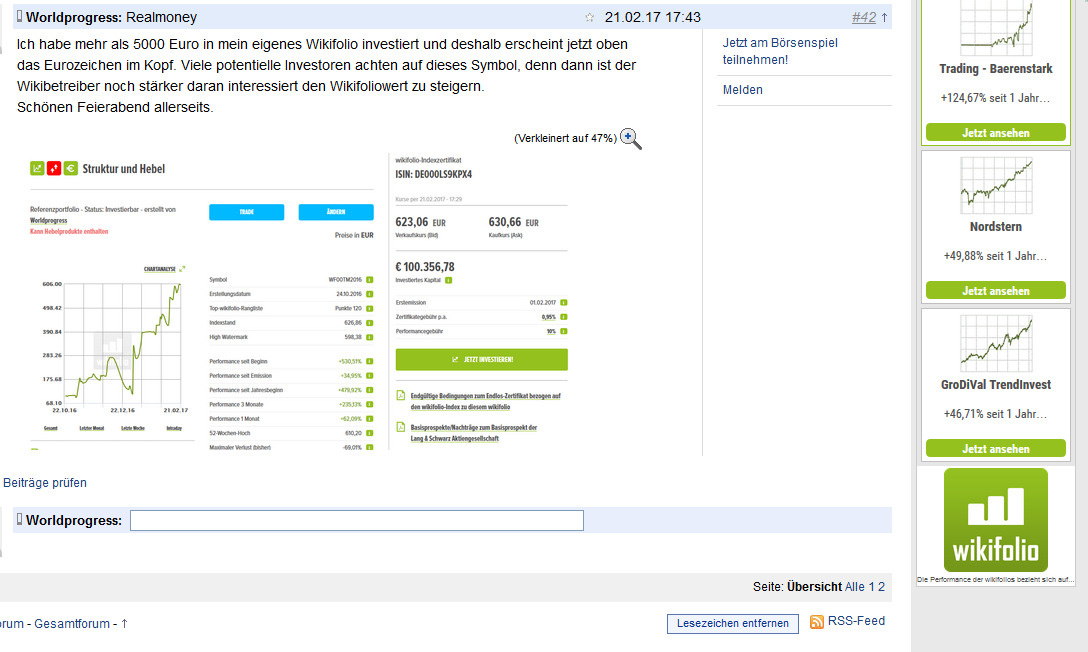This screenshot has height=652, width=1088.
Task: Click 'Beiträge prüfen' link
Action: pyautogui.click(x=45, y=483)
